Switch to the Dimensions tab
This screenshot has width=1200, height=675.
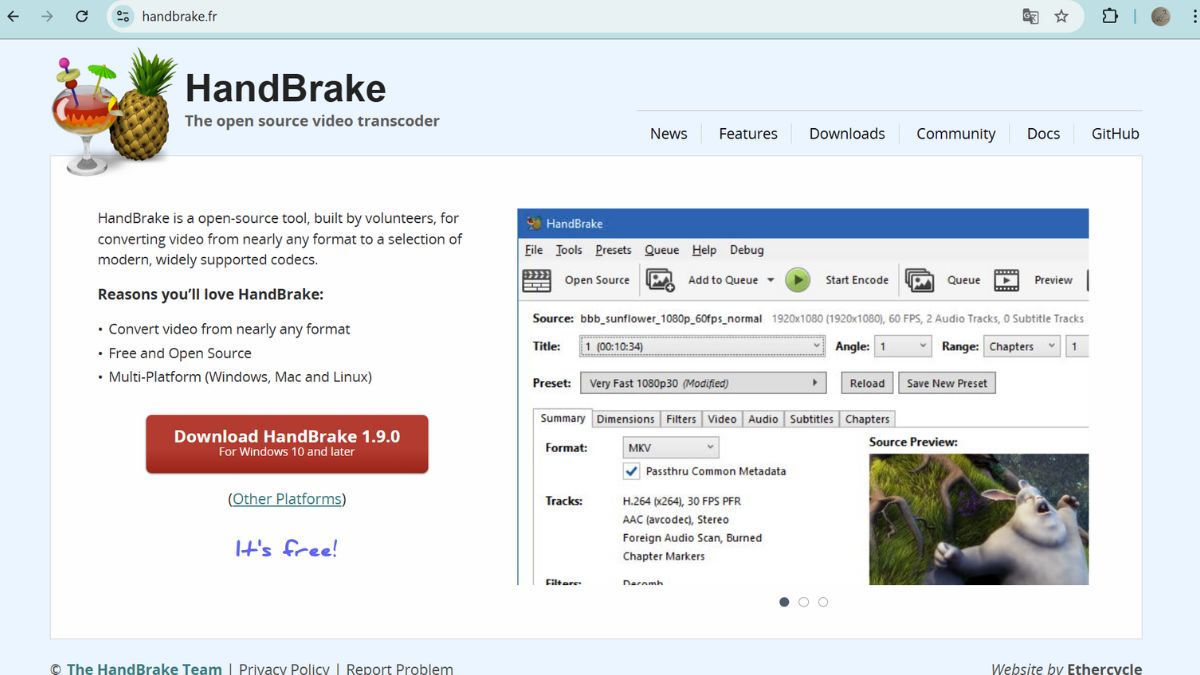tap(625, 419)
